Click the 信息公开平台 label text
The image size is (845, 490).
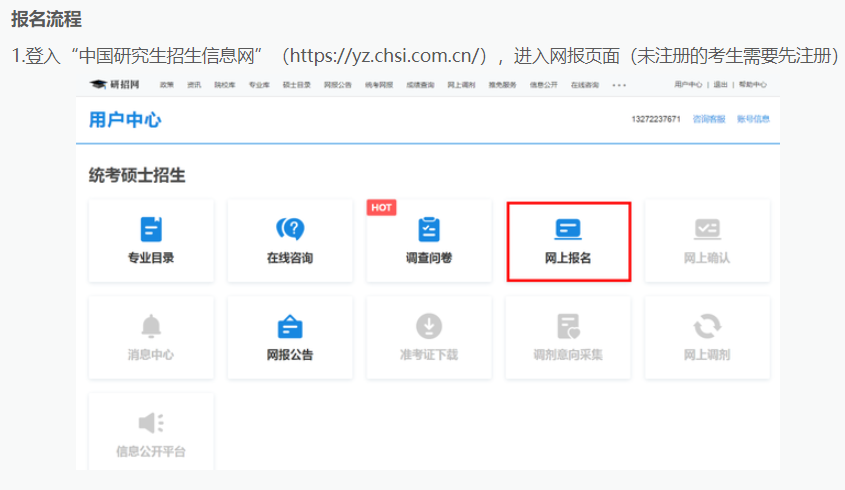coord(151,452)
